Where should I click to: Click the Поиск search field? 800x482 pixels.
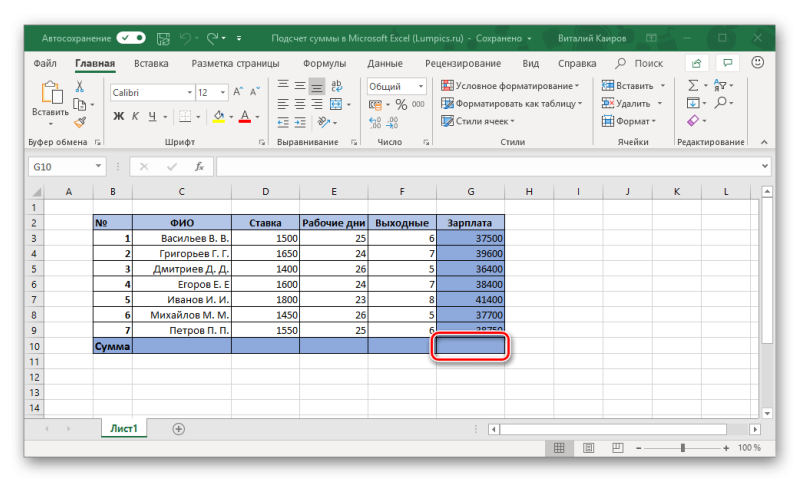point(639,63)
